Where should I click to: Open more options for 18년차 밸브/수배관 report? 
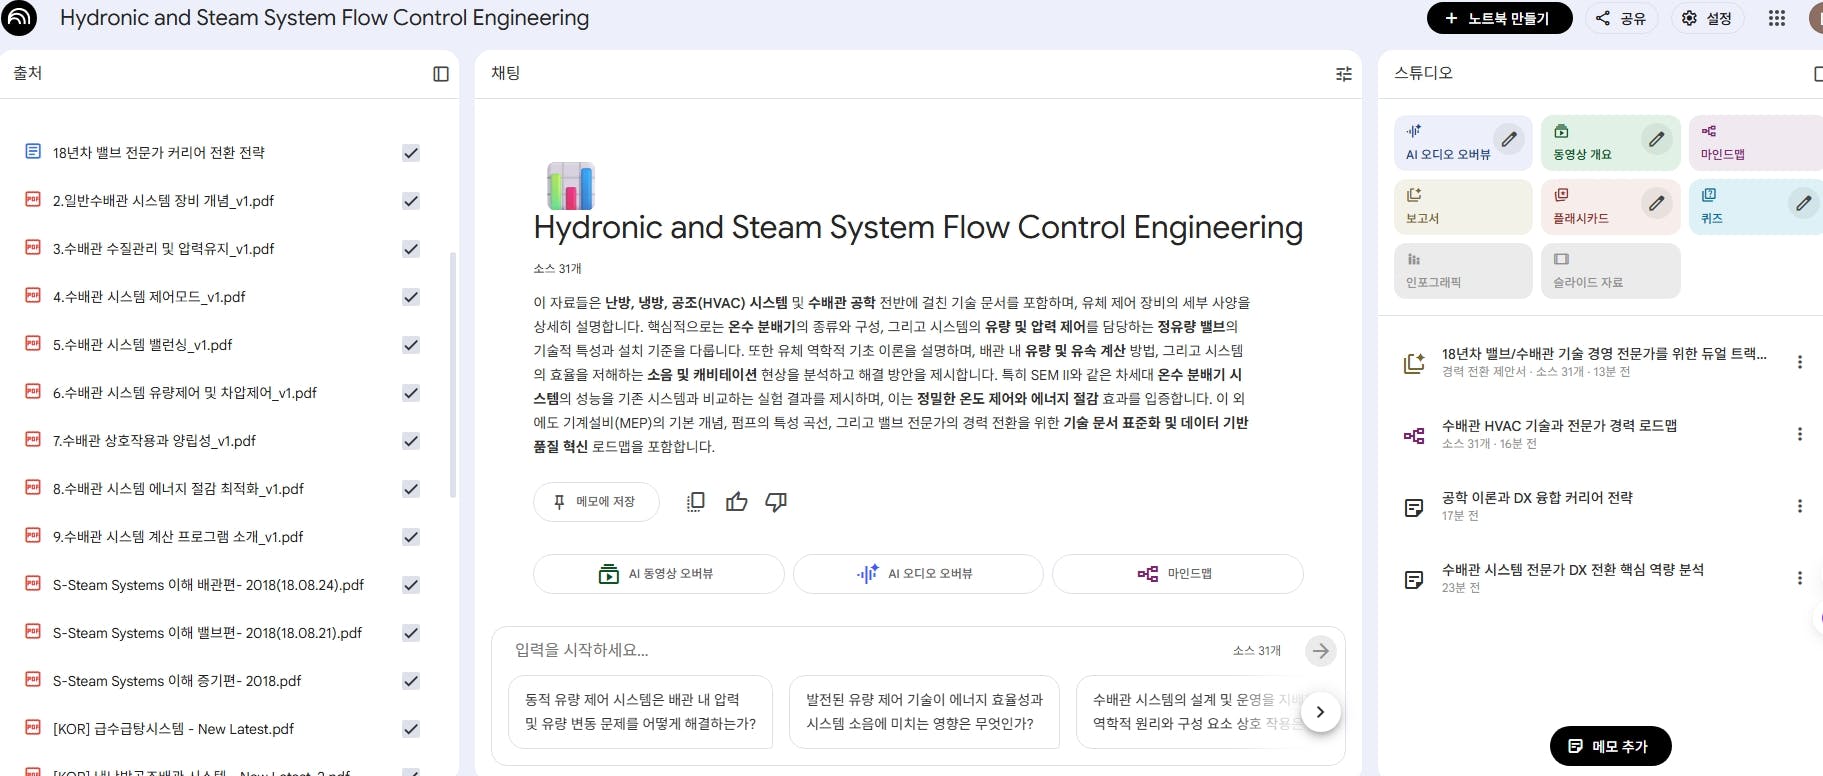click(1799, 362)
